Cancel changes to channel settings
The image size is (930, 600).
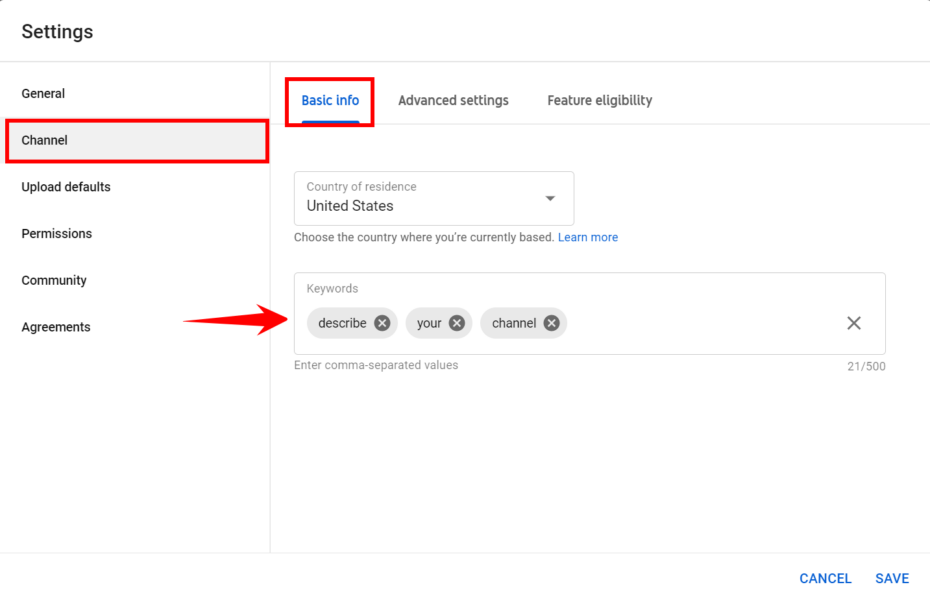[825, 578]
